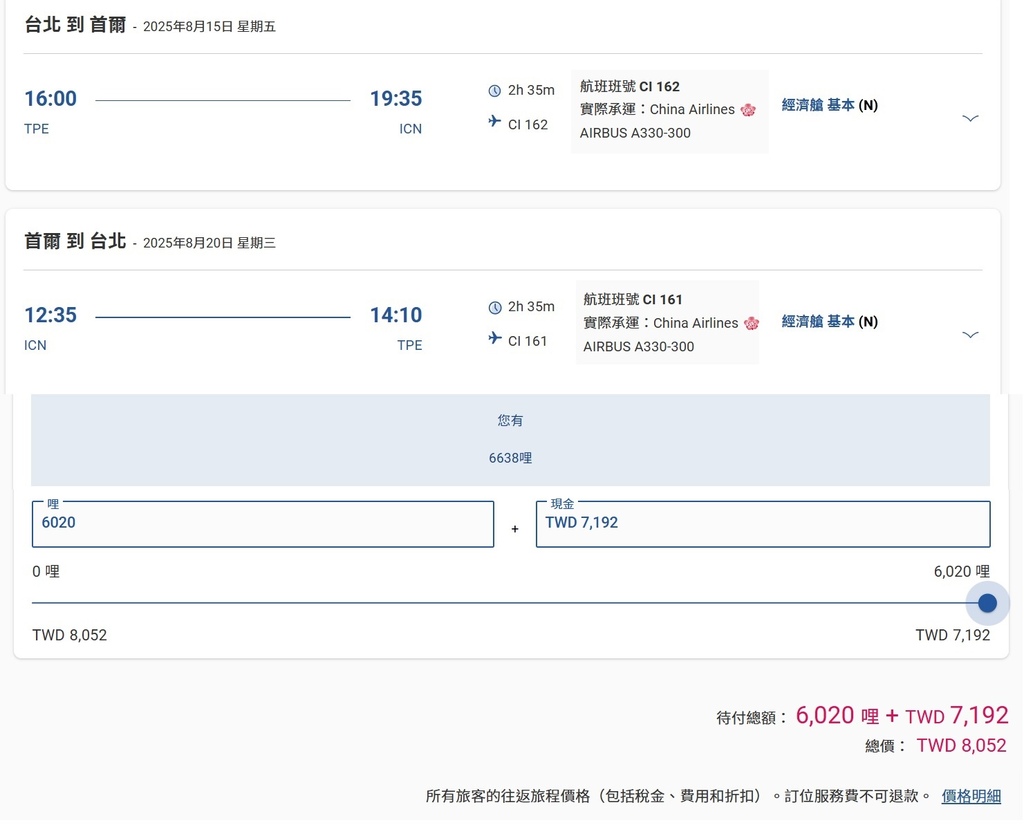Viewport: 1024px width, 834px height.
Task: Click China Airlines plum blossom logo for CI 162
Action: coord(748,110)
